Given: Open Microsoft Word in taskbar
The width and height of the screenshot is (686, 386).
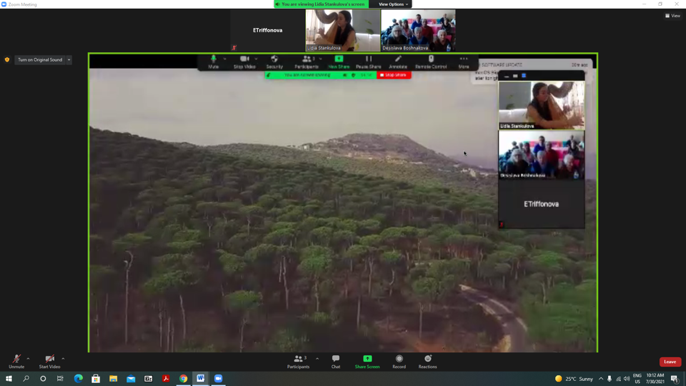Looking at the screenshot, I should tap(200, 379).
